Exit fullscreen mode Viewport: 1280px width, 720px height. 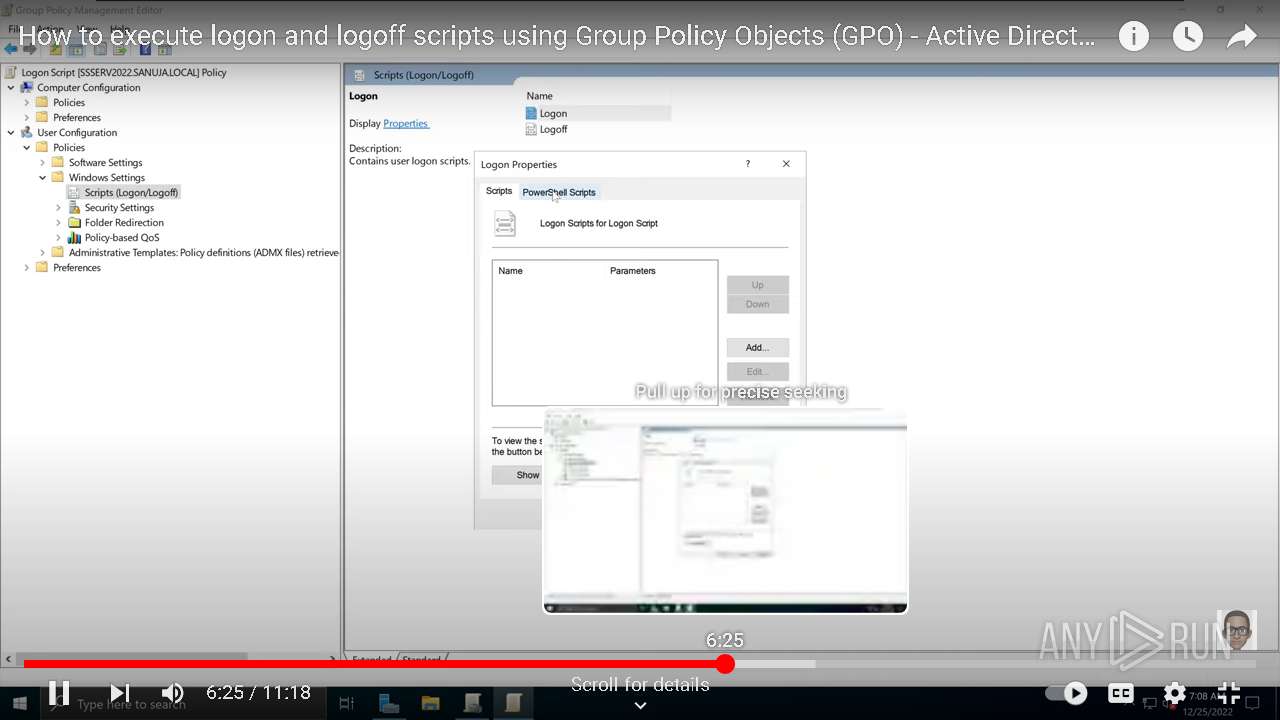1229,692
